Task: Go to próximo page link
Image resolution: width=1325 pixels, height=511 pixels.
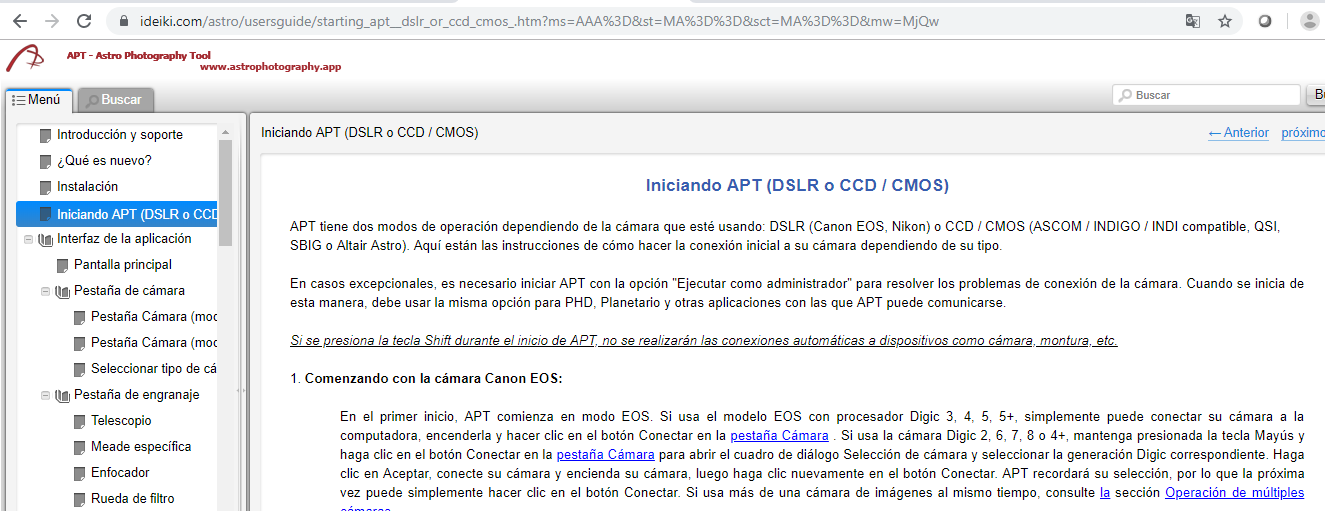Action: pyautogui.click(x=1303, y=133)
